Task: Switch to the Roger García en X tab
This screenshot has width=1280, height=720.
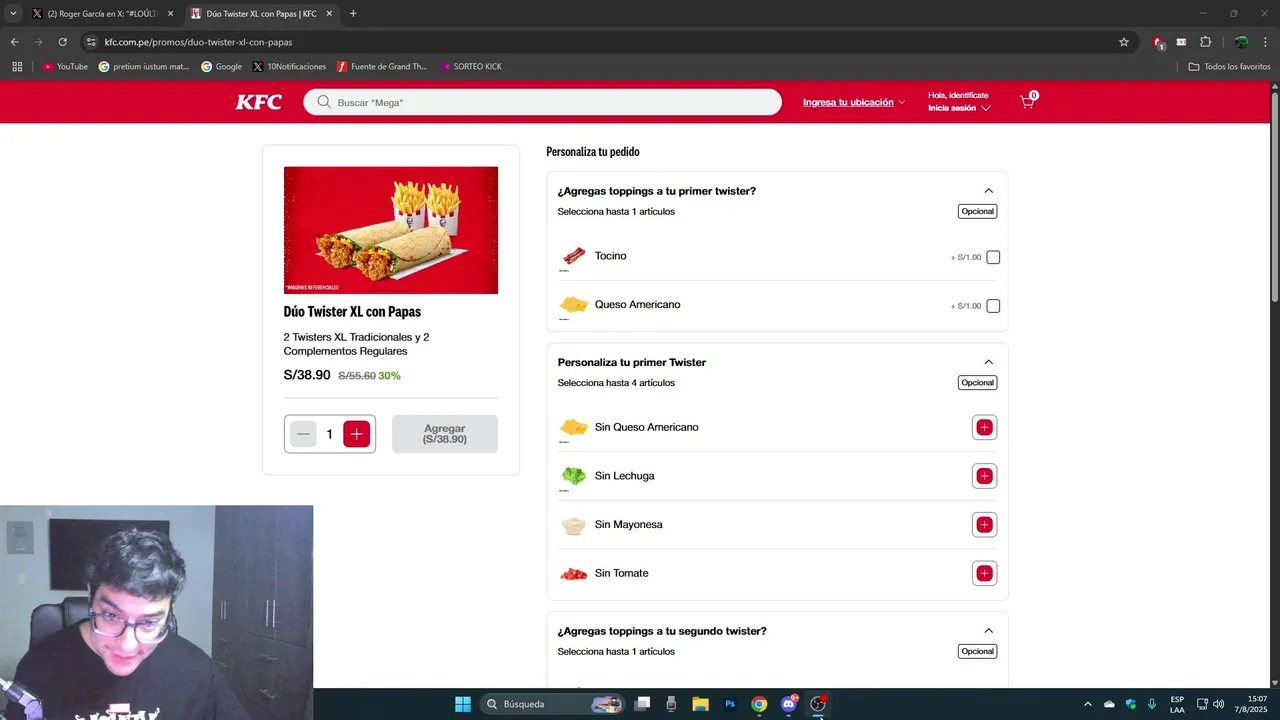Action: (x=100, y=14)
